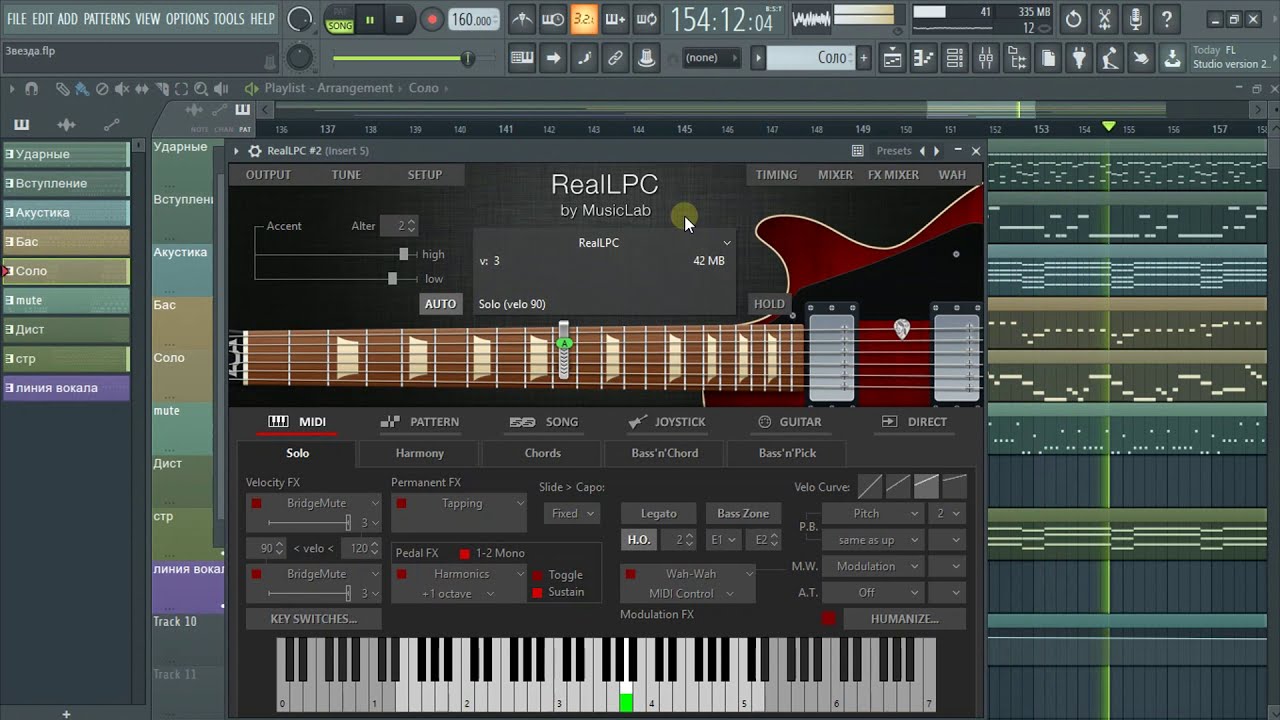Click the audio editor scissors icon
This screenshot has width=1280, height=720.
click(1104, 19)
